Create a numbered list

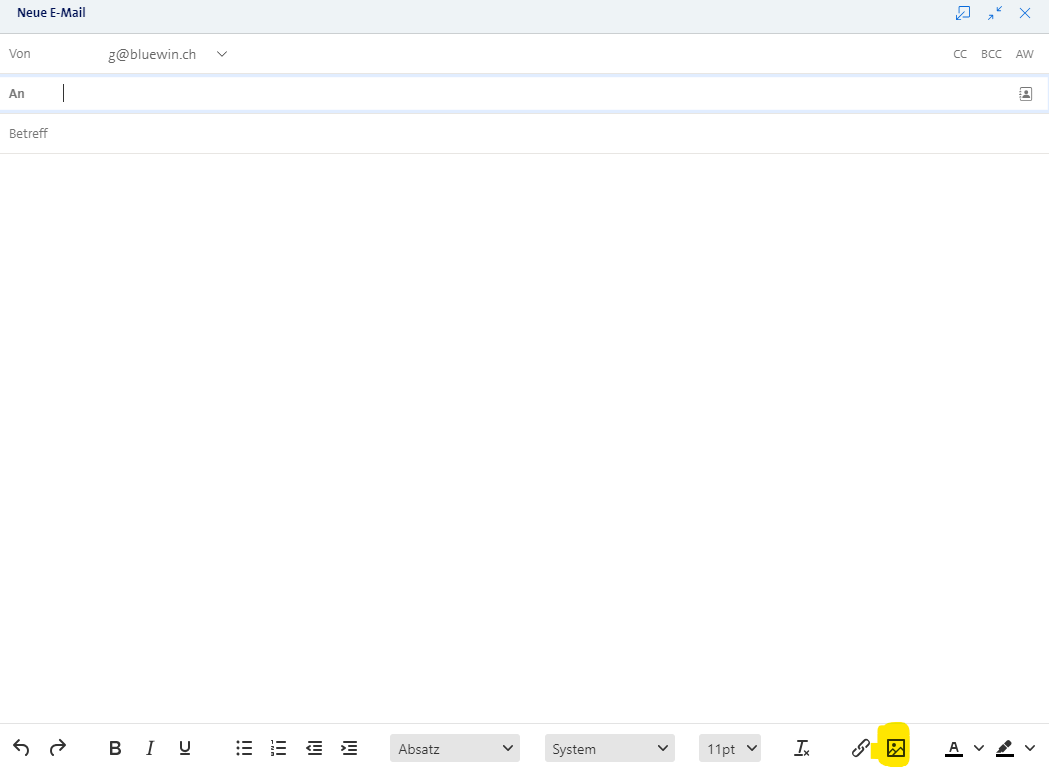tap(278, 747)
